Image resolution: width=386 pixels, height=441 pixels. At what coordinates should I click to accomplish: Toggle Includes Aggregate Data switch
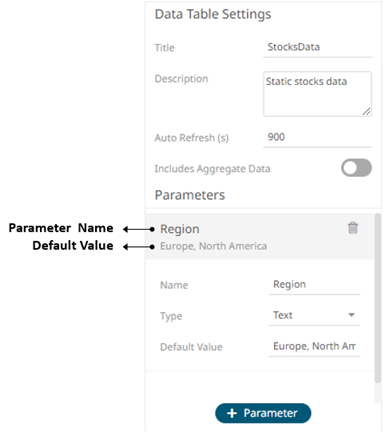[x=356, y=168]
